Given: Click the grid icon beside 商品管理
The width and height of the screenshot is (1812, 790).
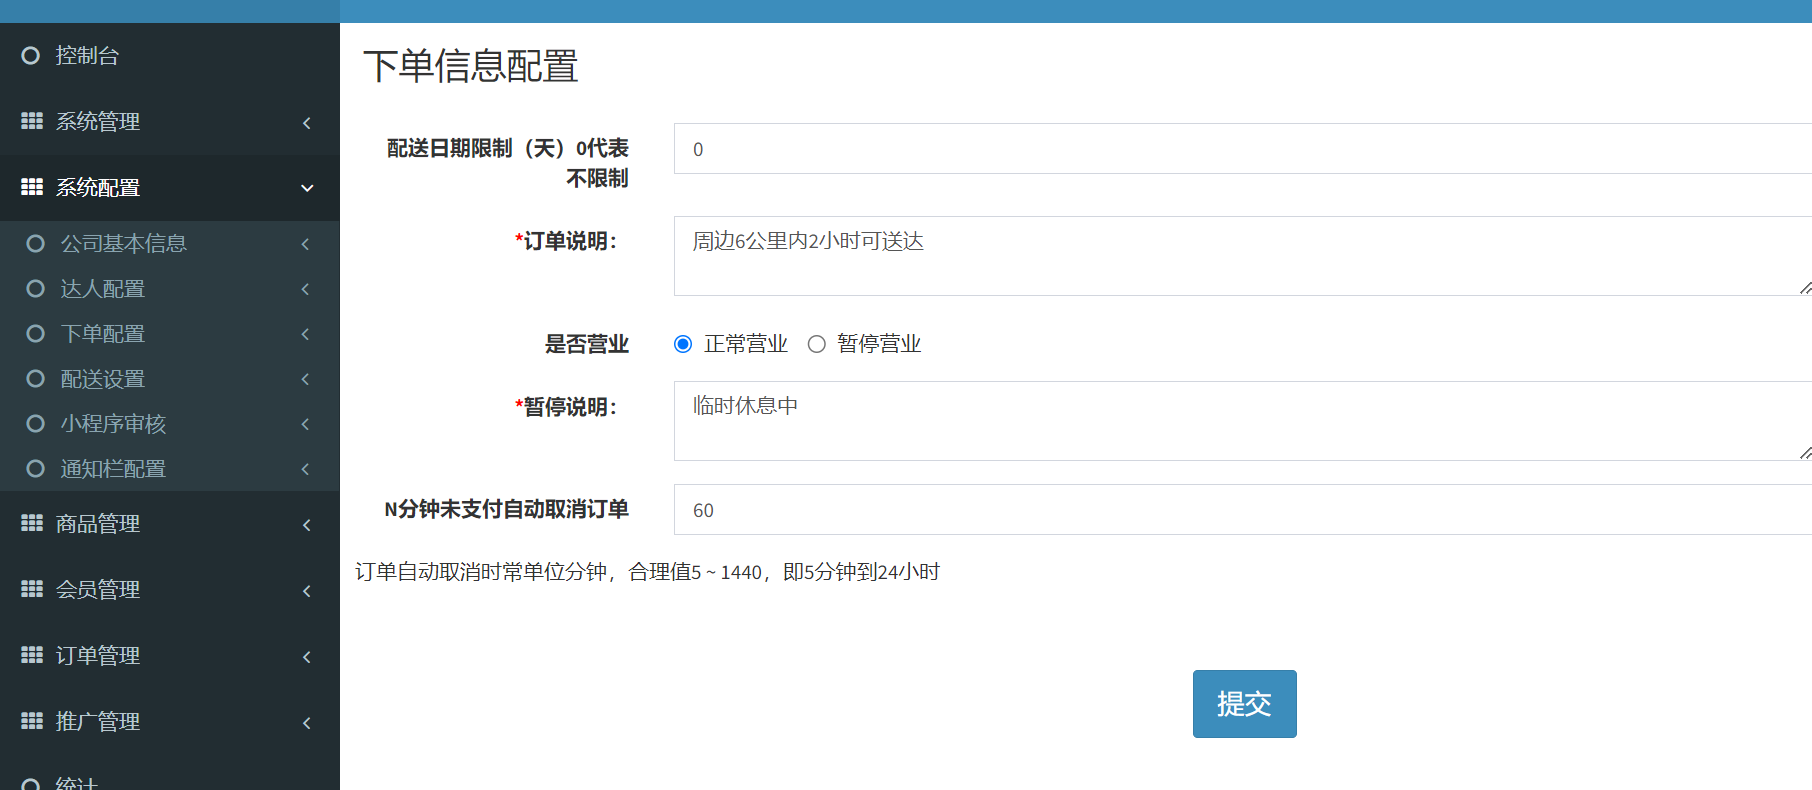Looking at the screenshot, I should coord(32,523).
